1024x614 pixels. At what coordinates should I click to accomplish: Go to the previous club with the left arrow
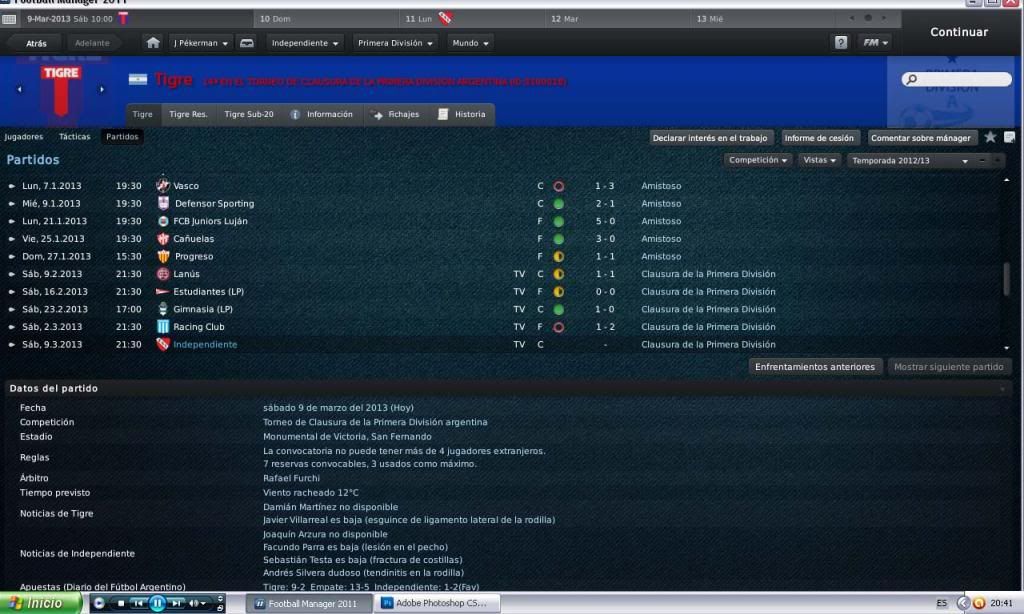point(20,89)
